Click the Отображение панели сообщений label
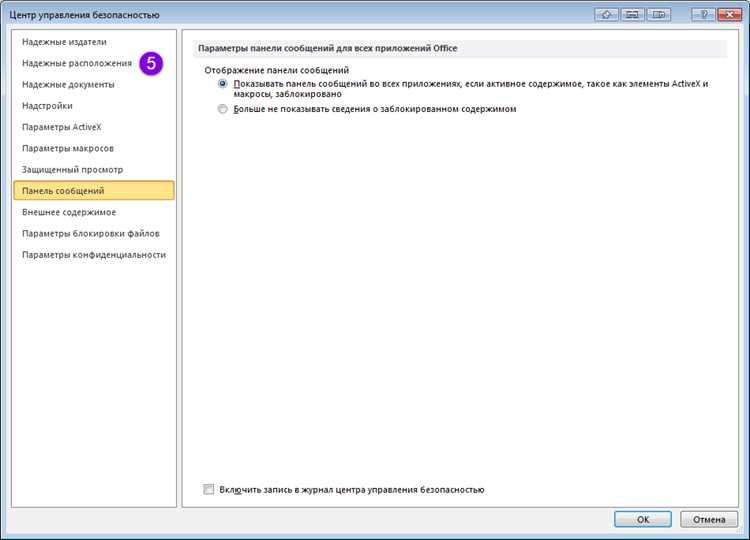This screenshot has width=750, height=540. [x=276, y=70]
